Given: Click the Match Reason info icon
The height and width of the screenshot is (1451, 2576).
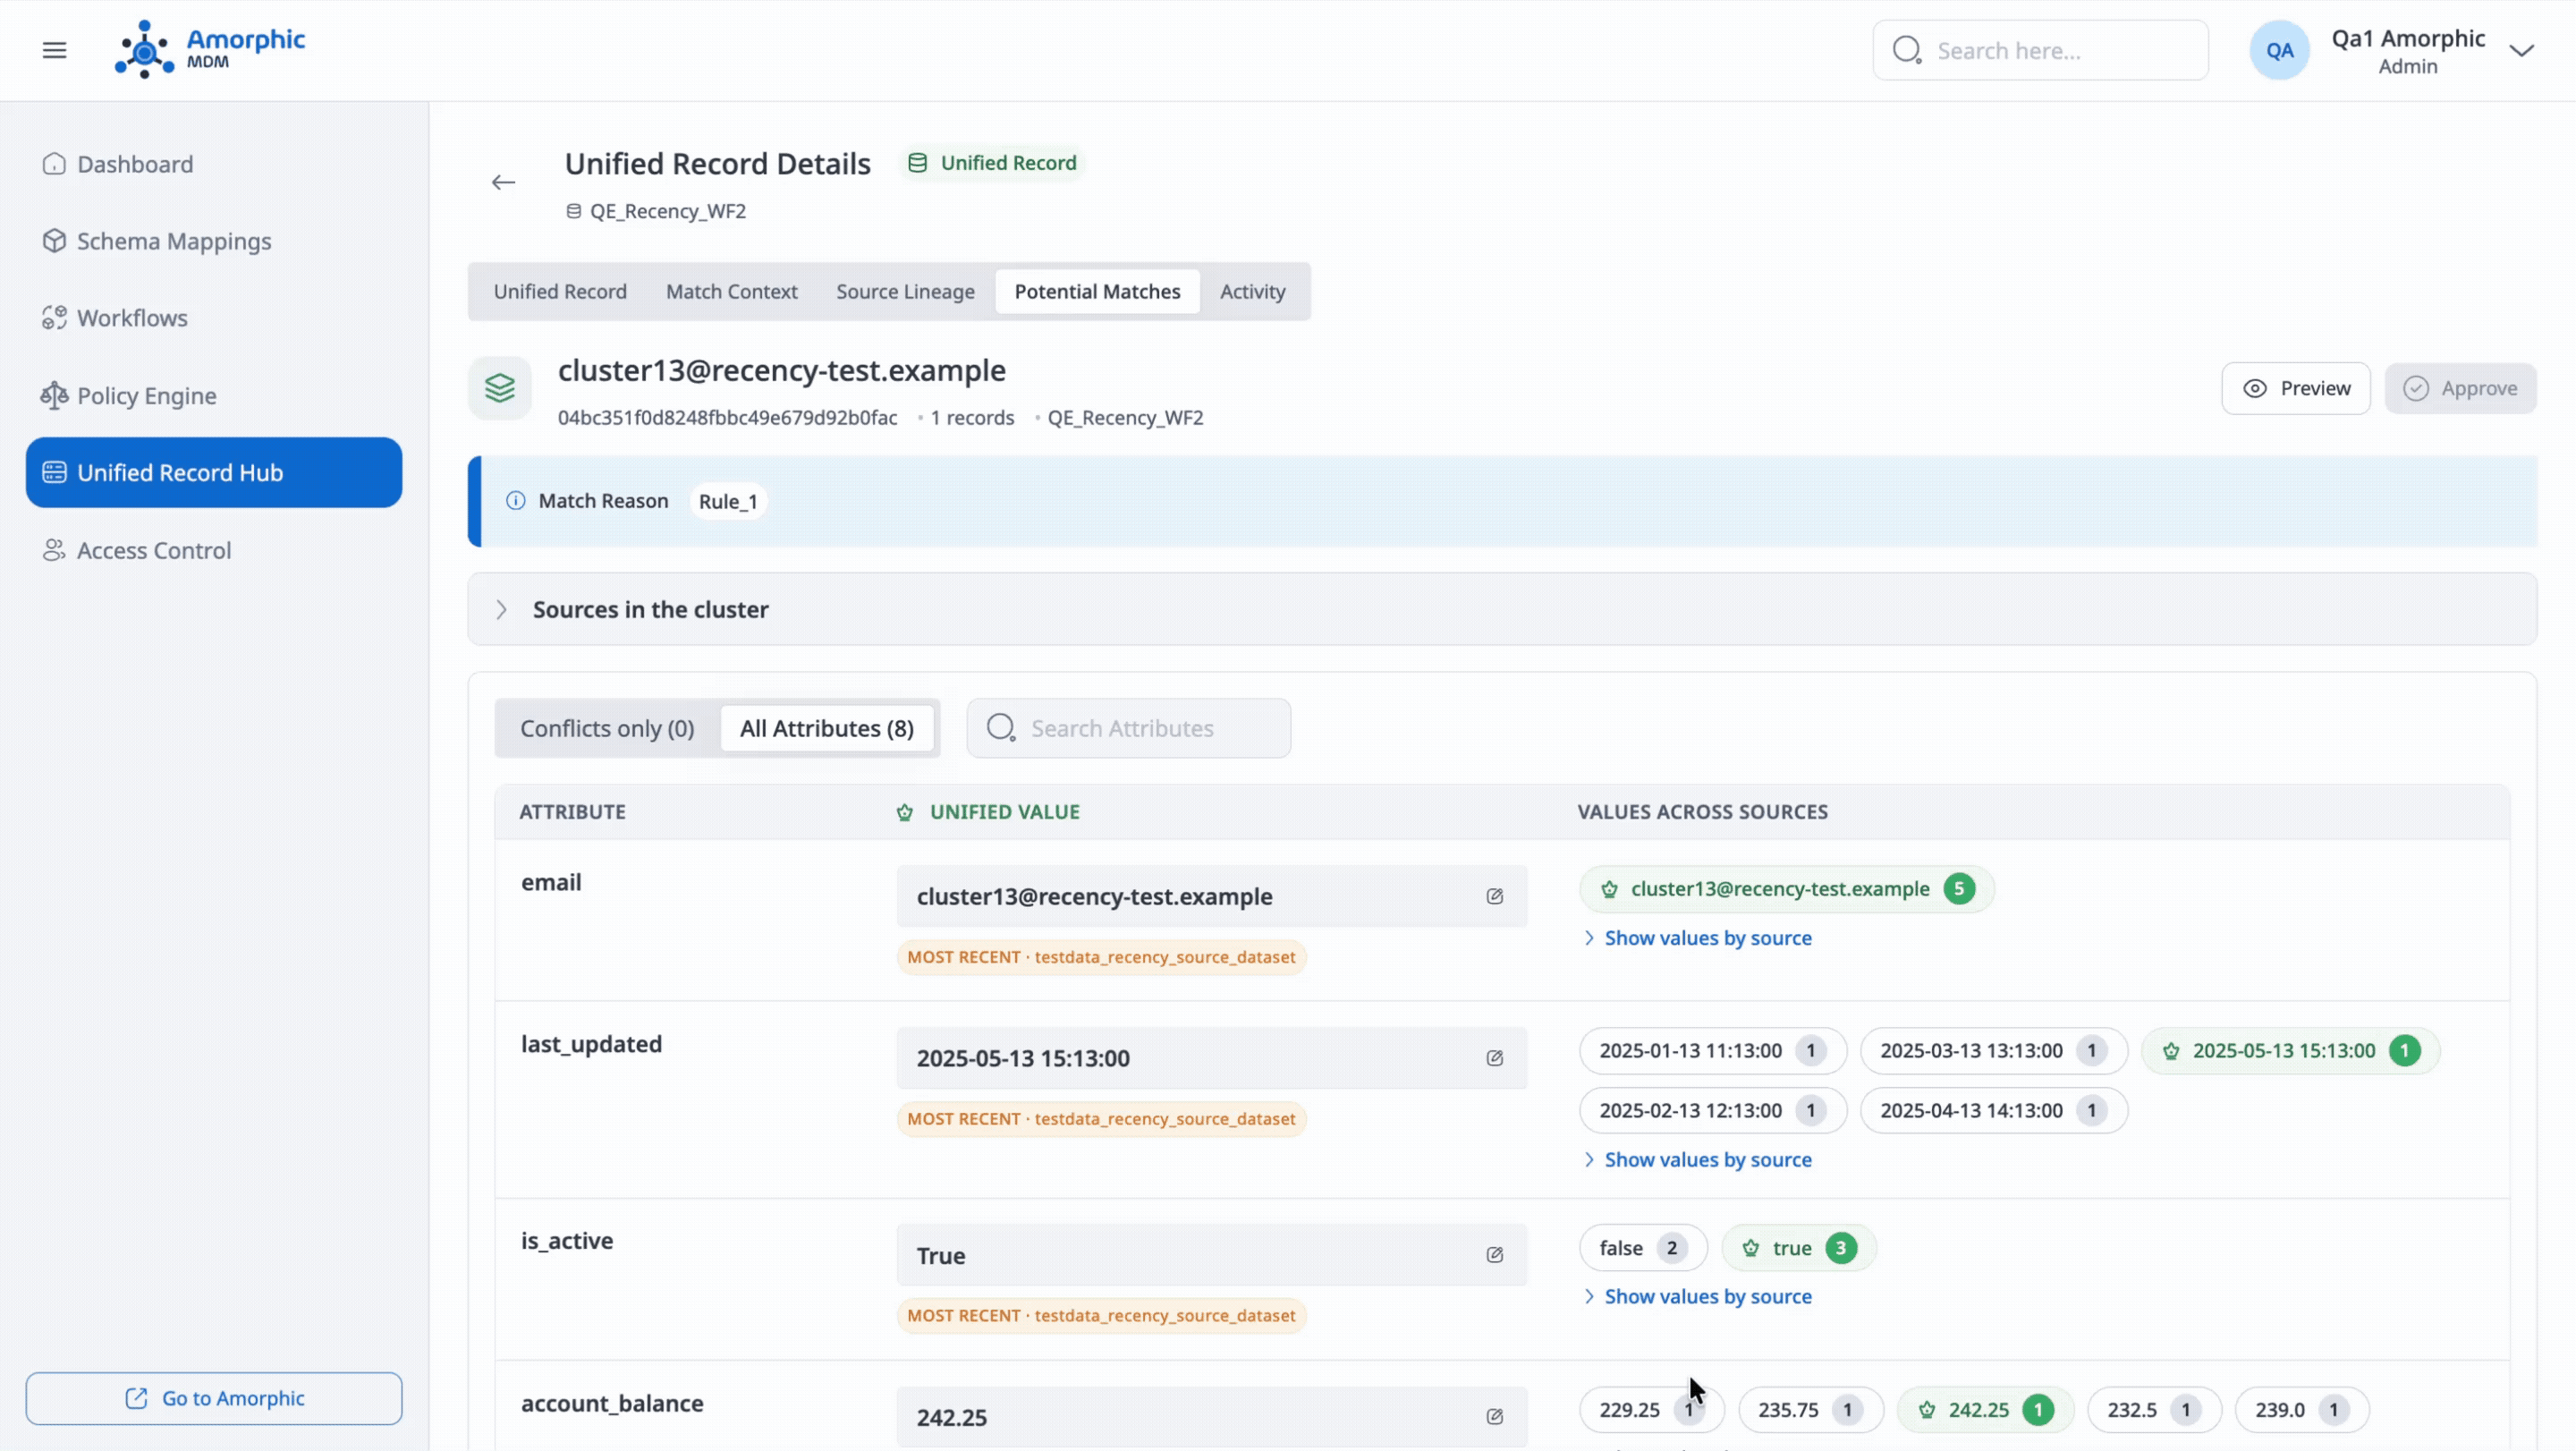Looking at the screenshot, I should 515,501.
